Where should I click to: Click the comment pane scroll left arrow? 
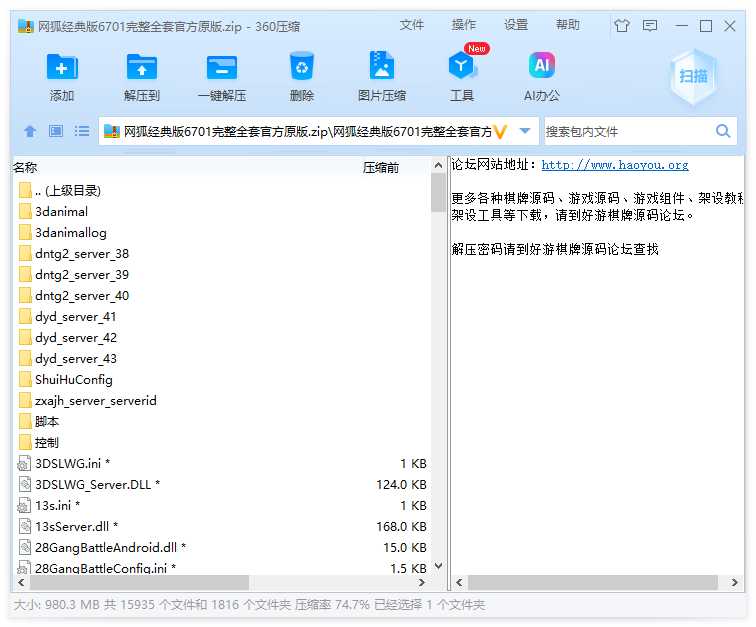point(459,582)
